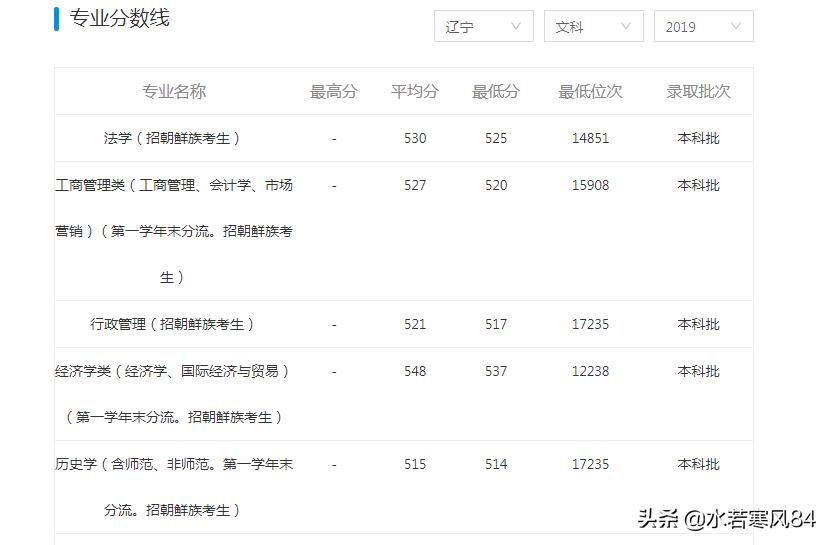Click average score 548
832x545 pixels.
click(415, 371)
